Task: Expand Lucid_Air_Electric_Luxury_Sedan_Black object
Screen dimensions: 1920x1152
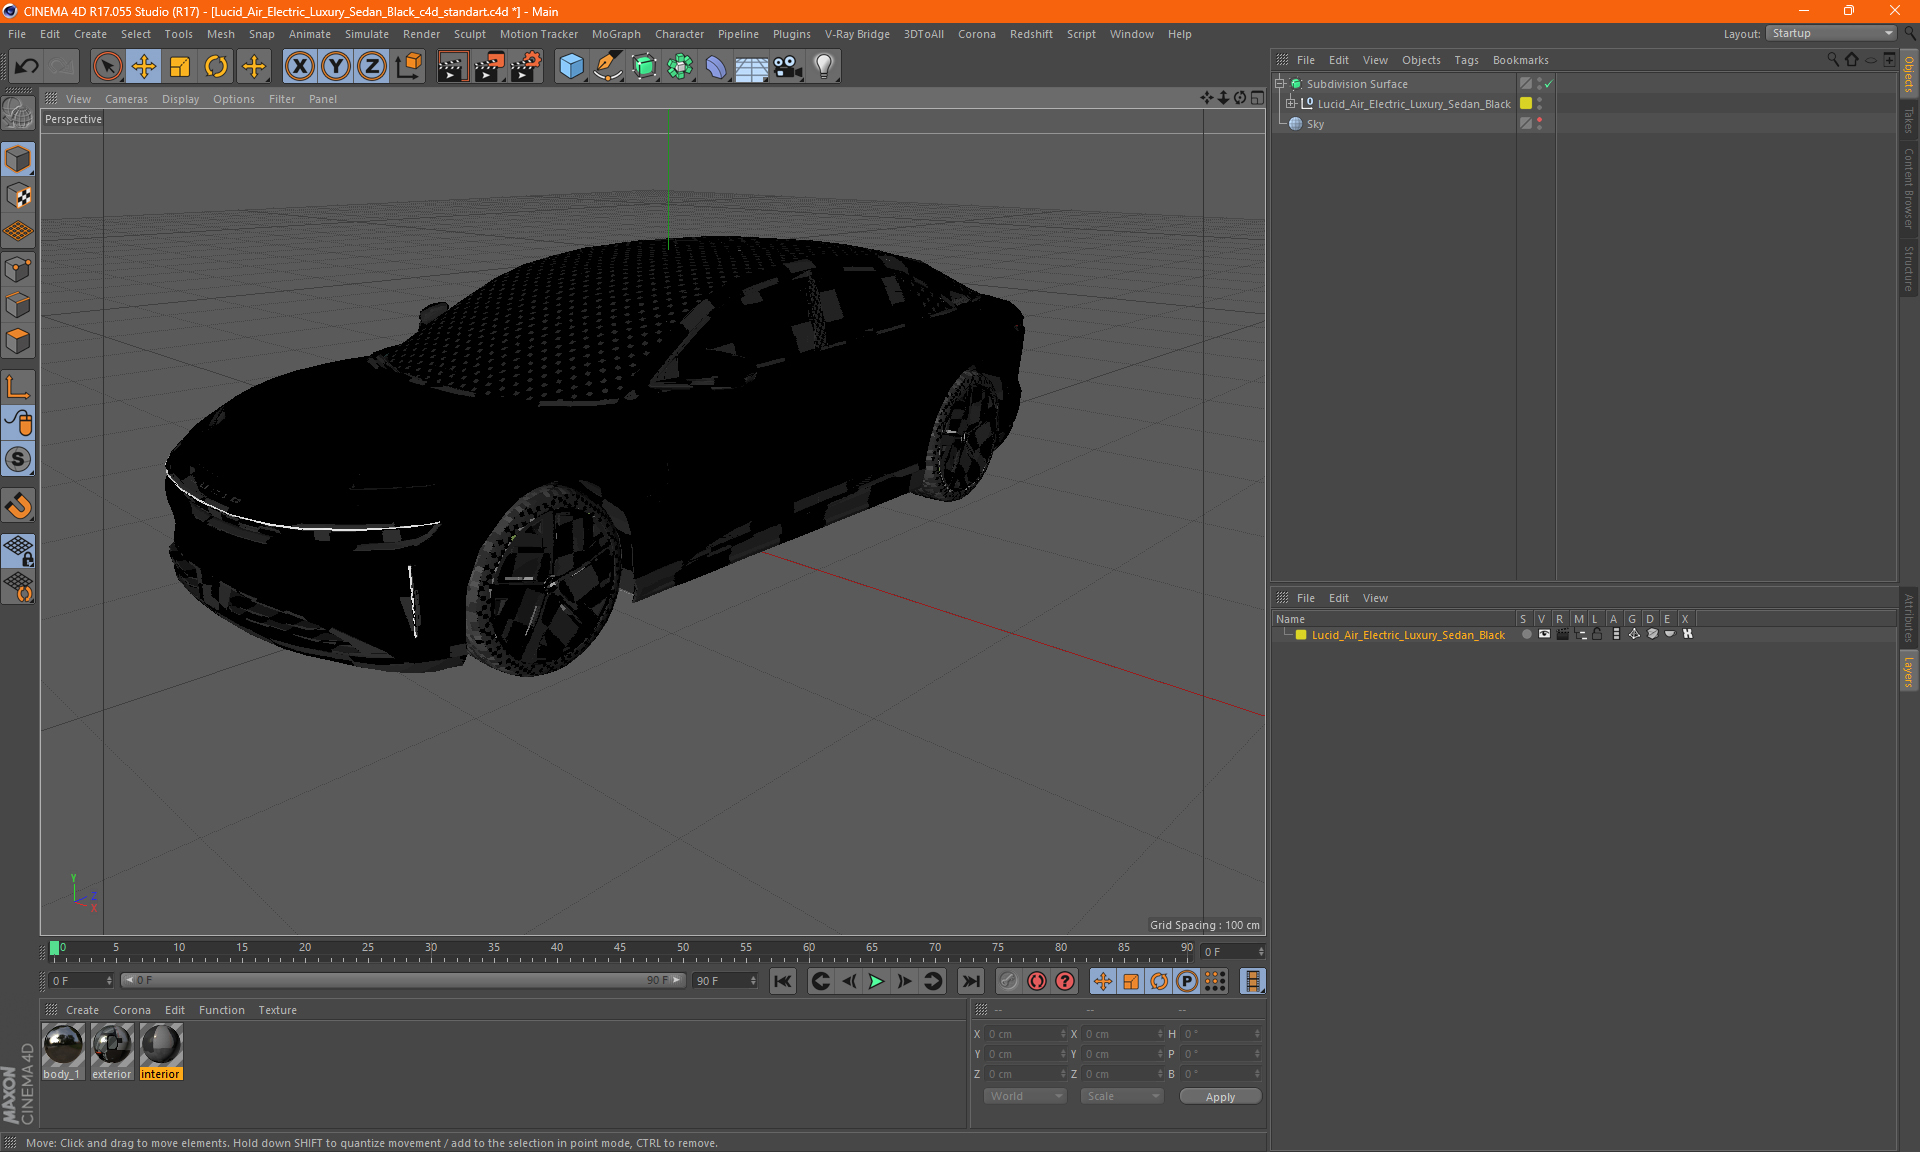Action: (1291, 104)
